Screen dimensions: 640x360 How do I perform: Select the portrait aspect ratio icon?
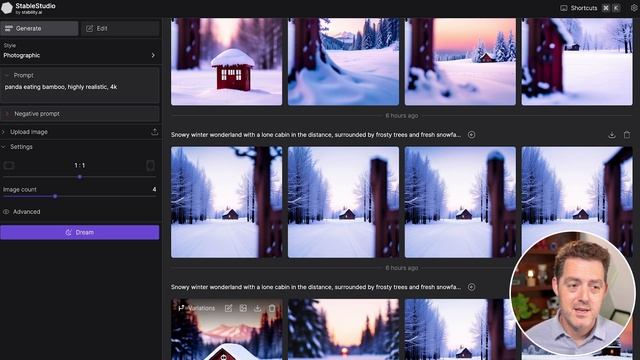[150, 165]
